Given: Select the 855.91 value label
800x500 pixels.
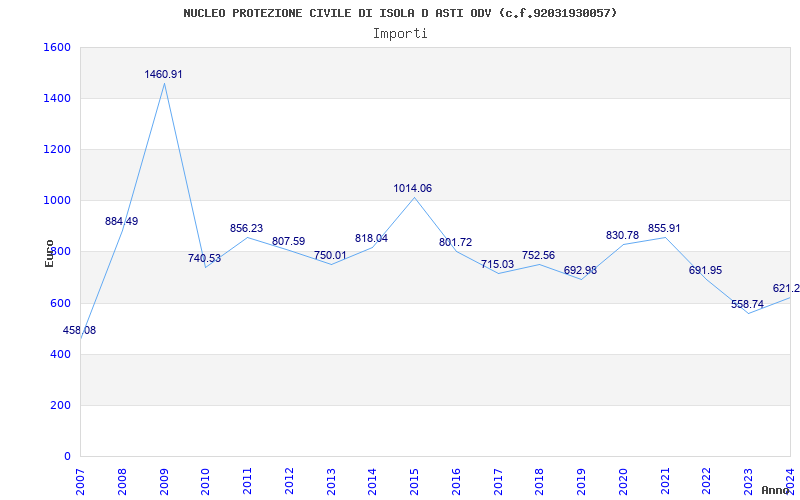Looking at the screenshot, I should point(664,229).
